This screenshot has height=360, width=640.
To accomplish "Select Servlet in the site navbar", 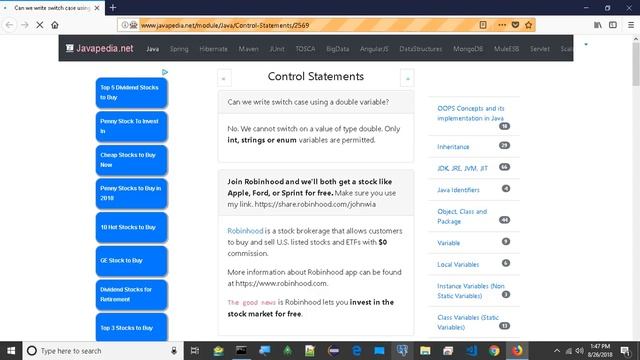I will point(540,49).
